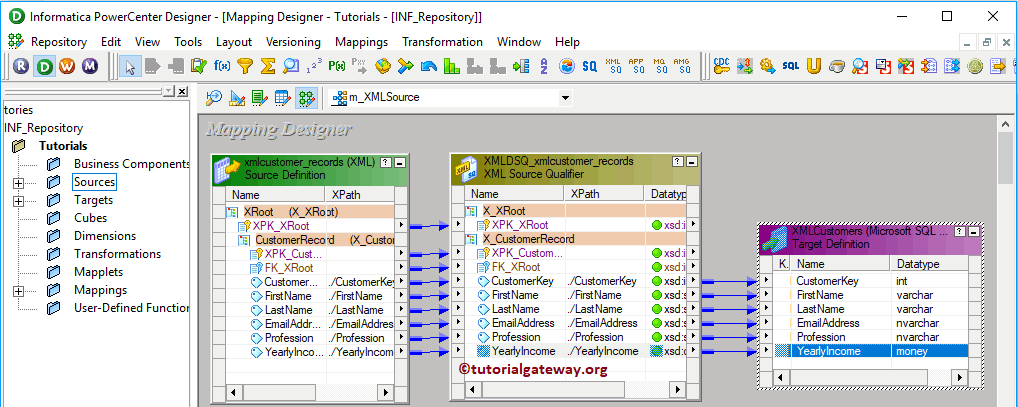Screen dimensions: 1018x407
Task: Click the CDC key toolbar icon
Action: tap(721, 66)
